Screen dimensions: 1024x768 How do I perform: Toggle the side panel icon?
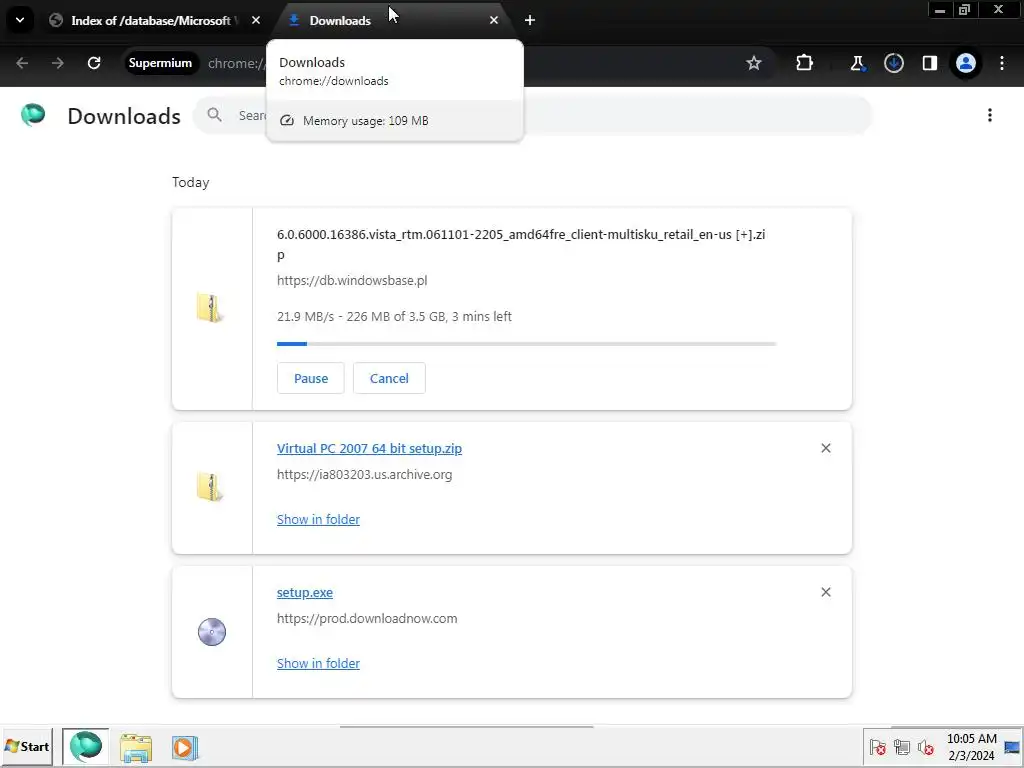pyautogui.click(x=929, y=63)
